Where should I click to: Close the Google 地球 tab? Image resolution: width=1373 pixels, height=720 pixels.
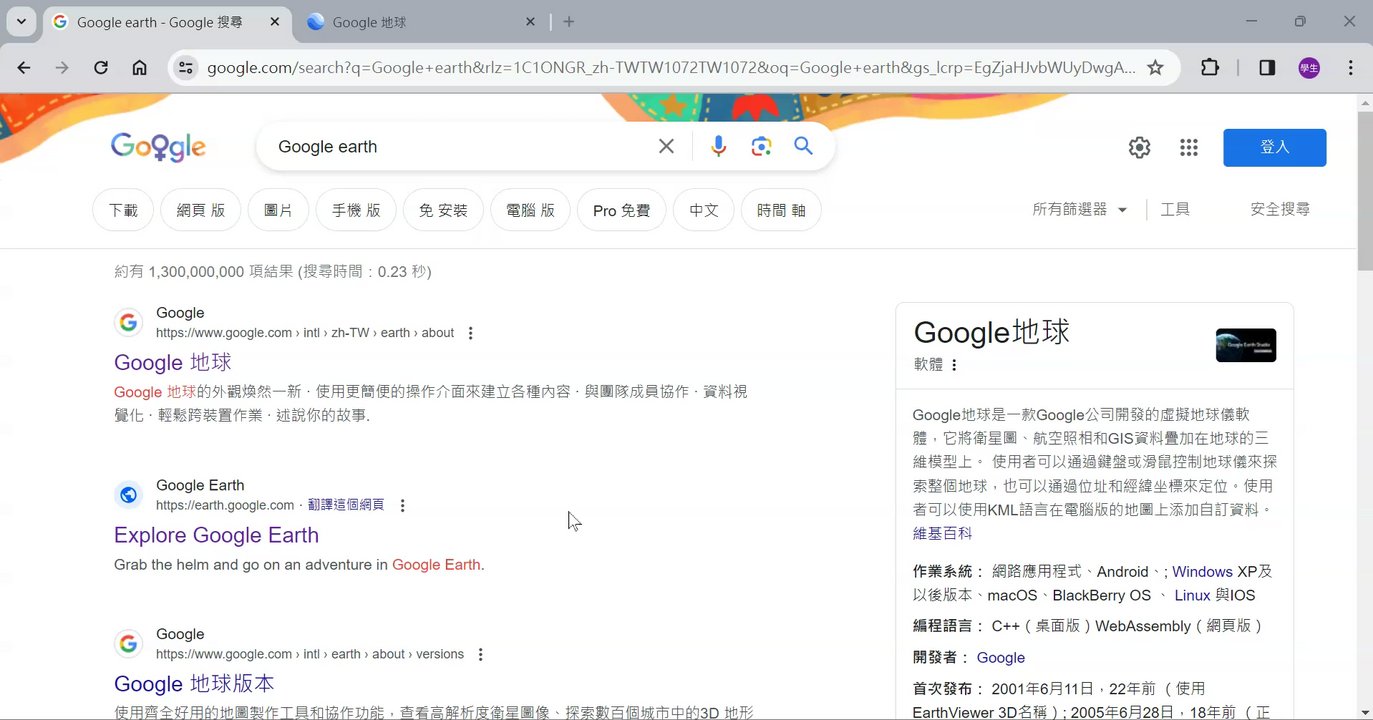[530, 22]
